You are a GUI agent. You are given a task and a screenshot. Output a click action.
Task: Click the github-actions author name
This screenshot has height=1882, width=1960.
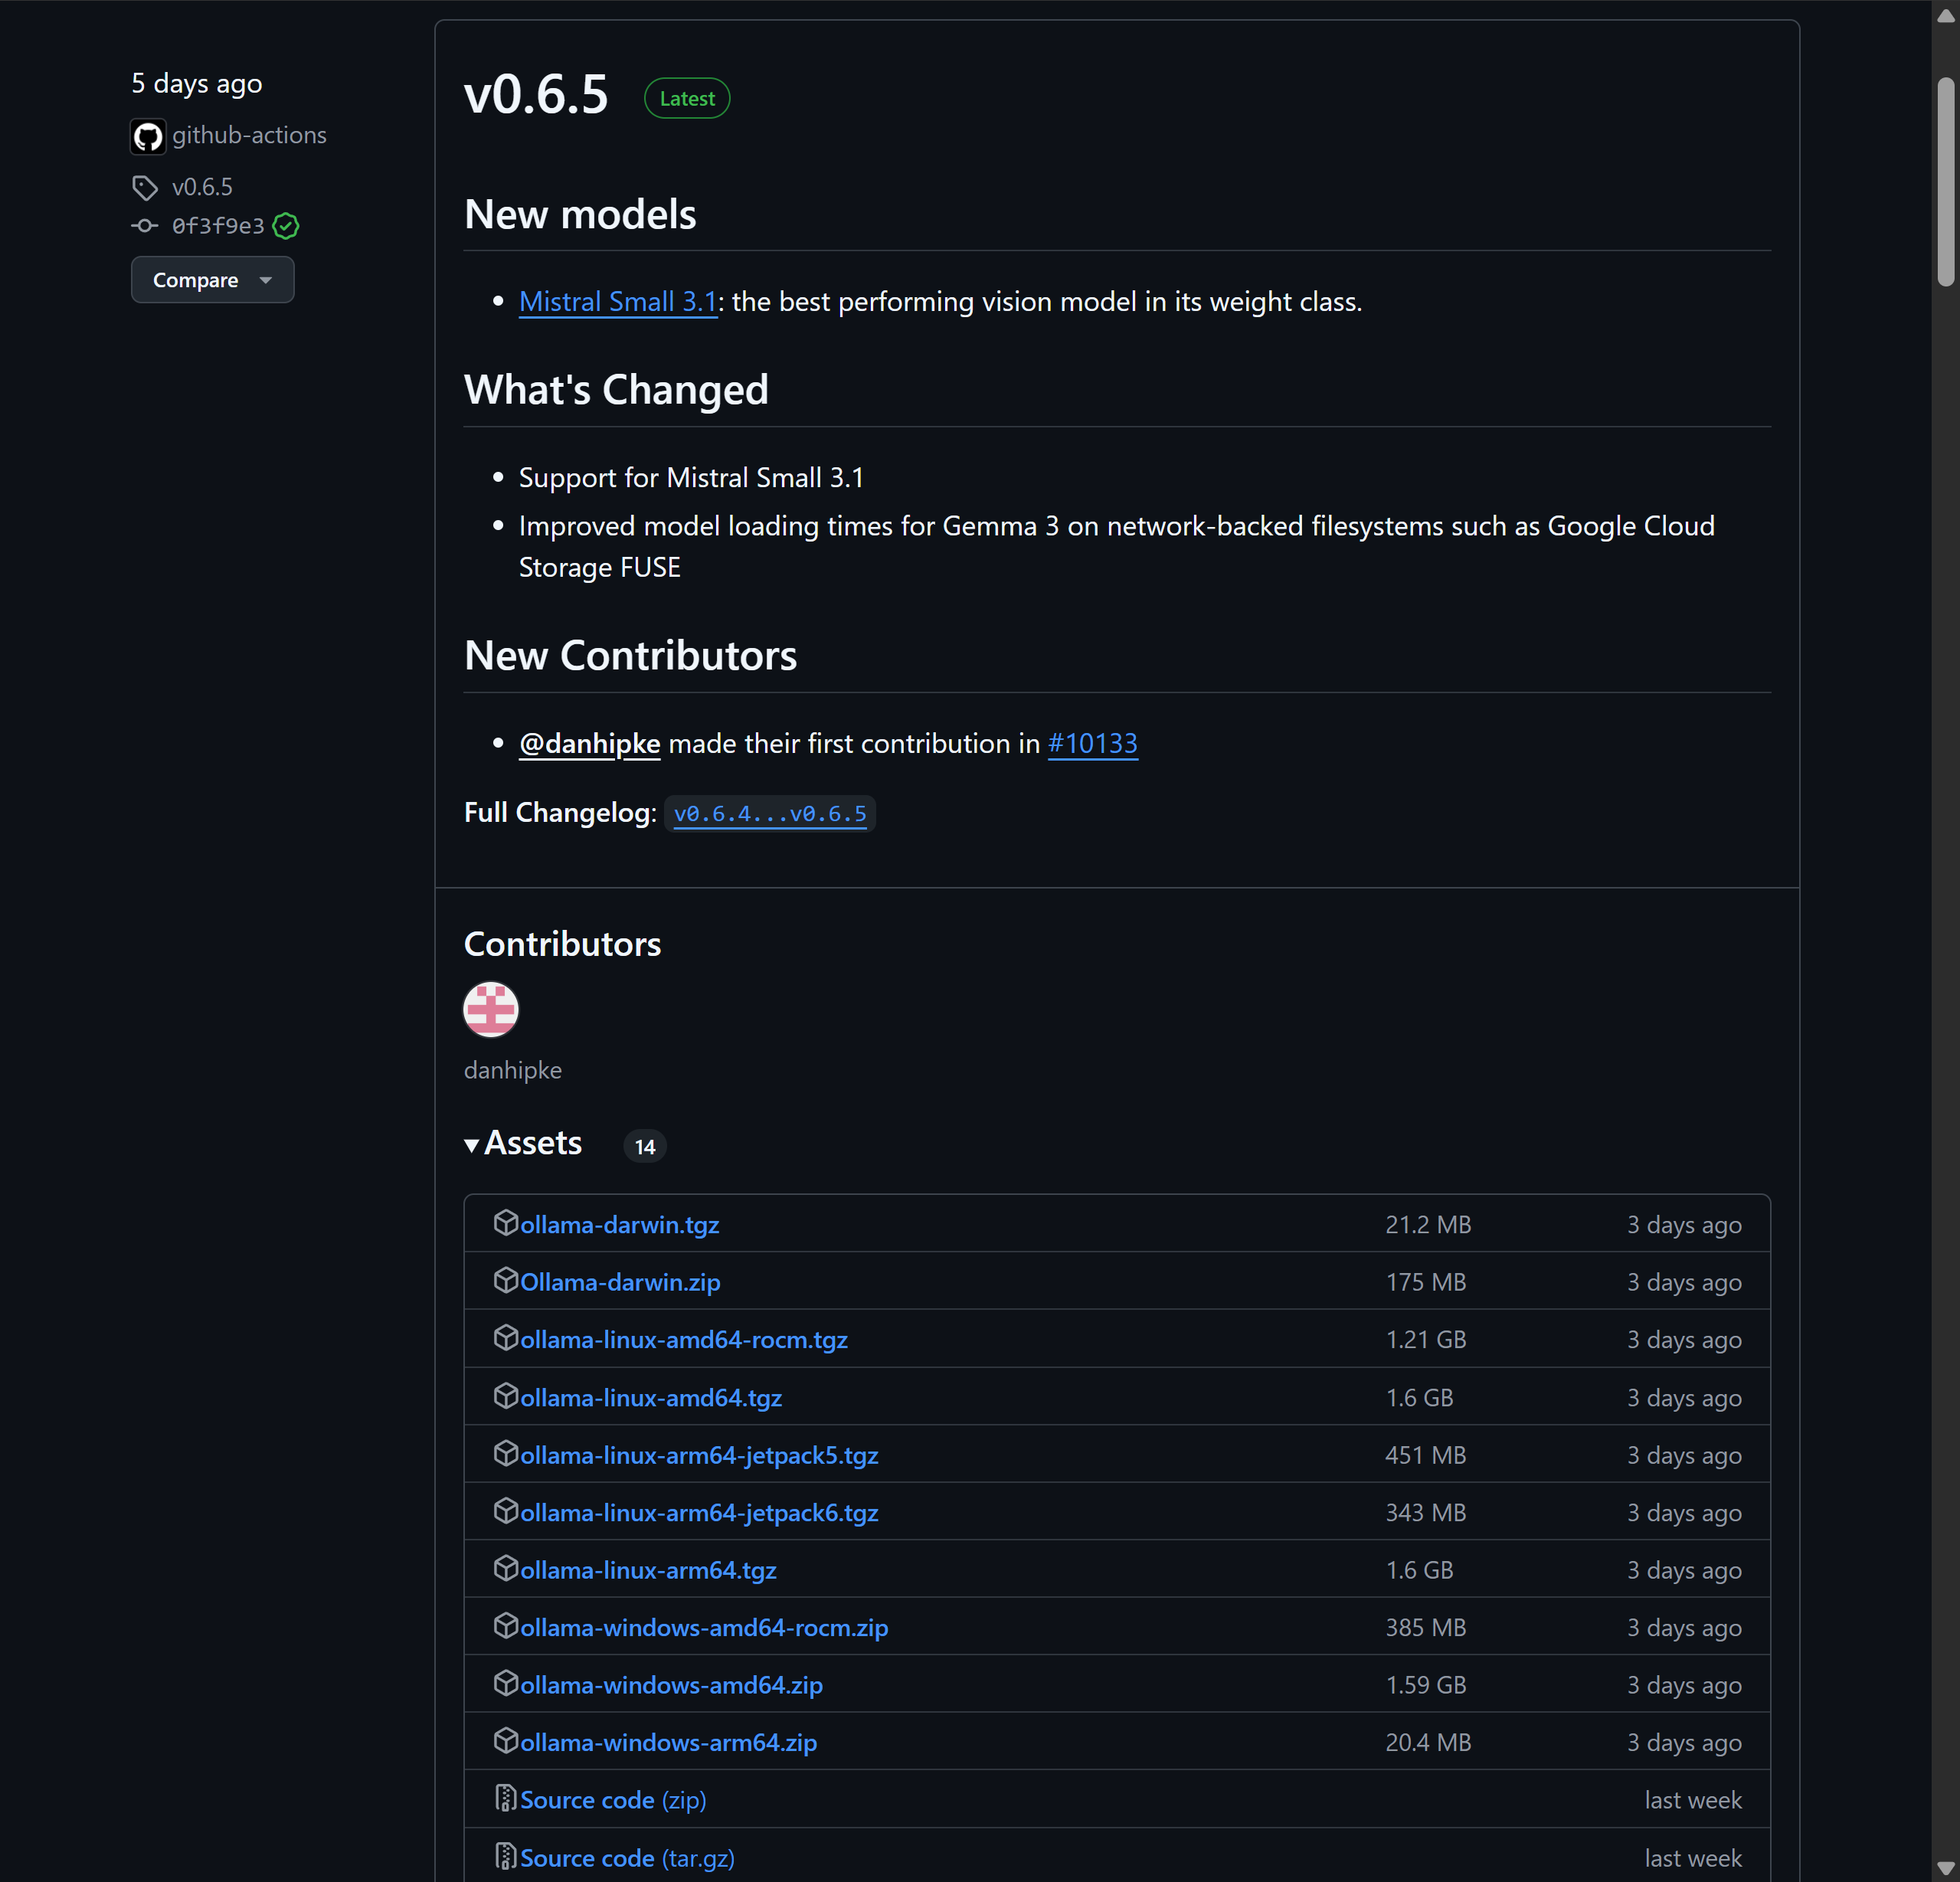[249, 135]
